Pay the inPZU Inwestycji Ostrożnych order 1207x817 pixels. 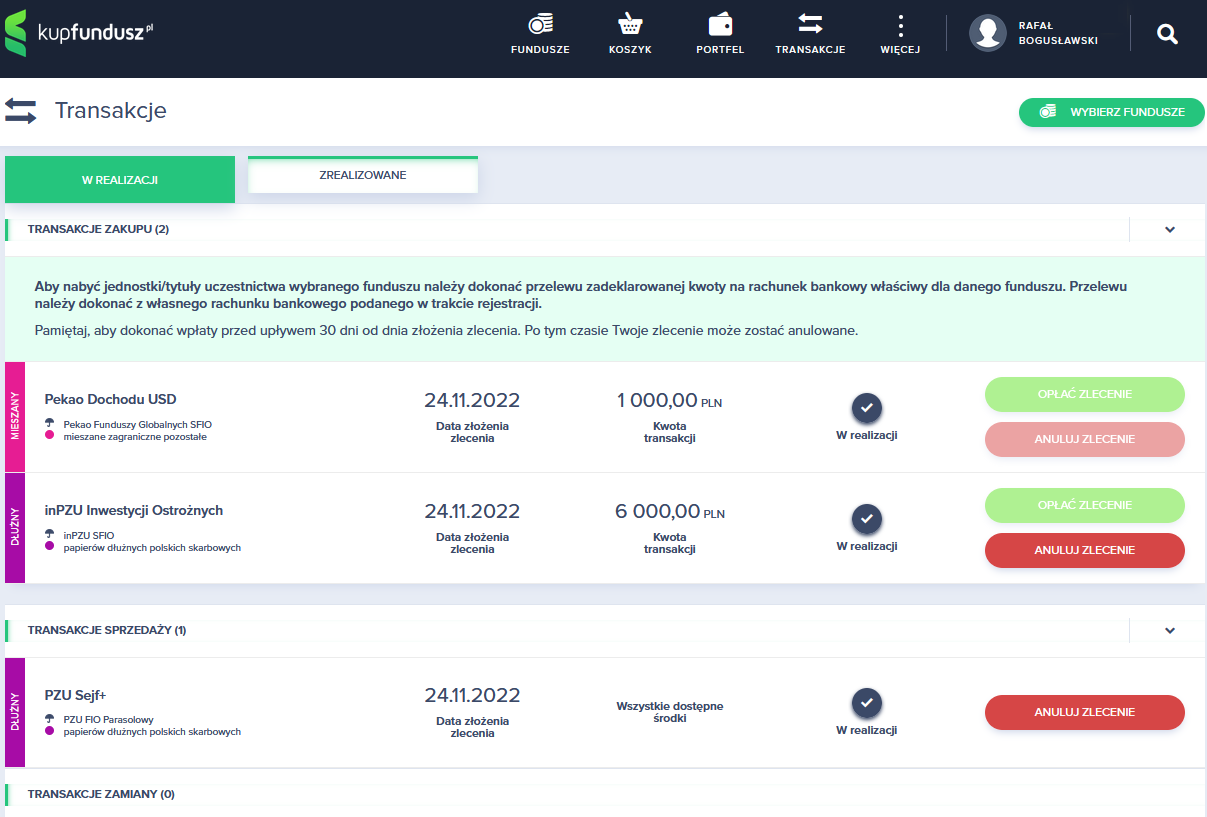tap(1085, 505)
